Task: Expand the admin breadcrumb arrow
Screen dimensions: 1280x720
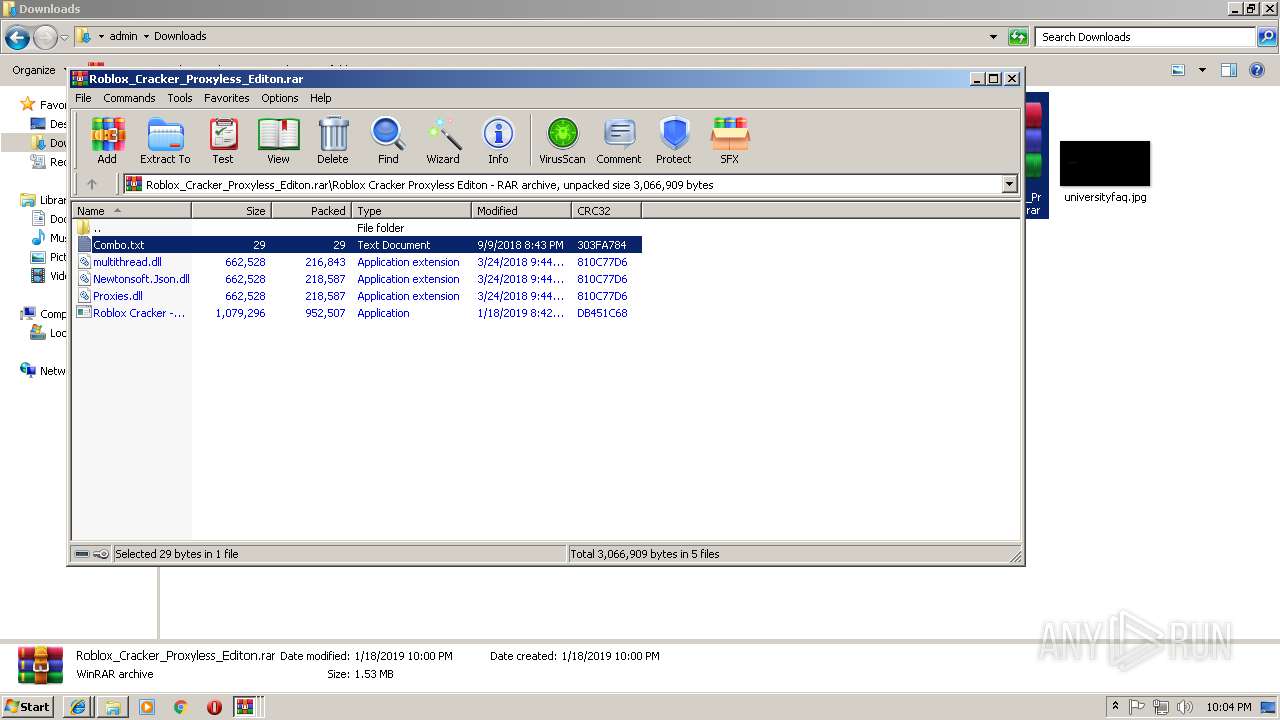Action: (x=146, y=37)
